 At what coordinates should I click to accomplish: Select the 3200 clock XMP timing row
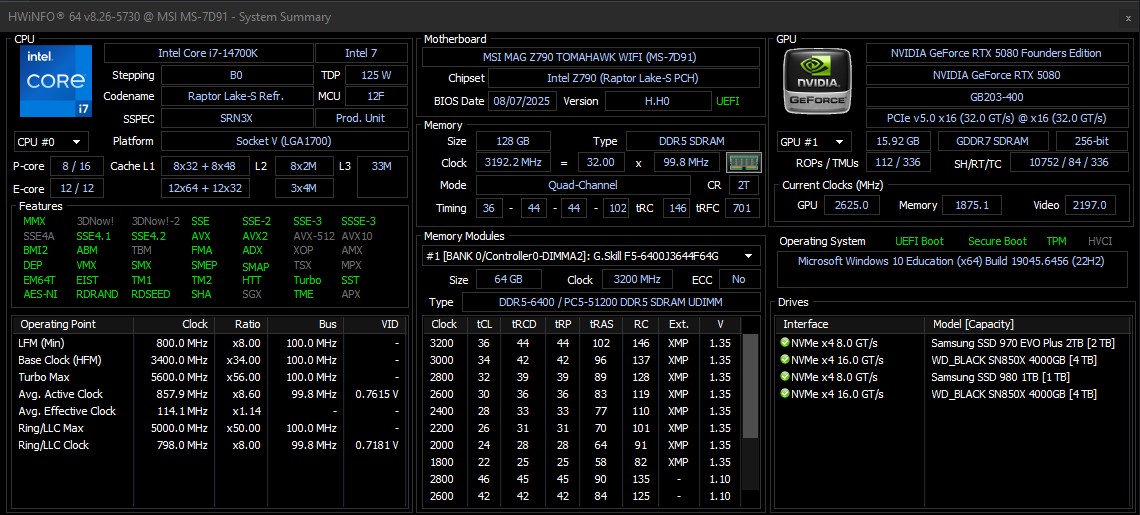[582, 343]
